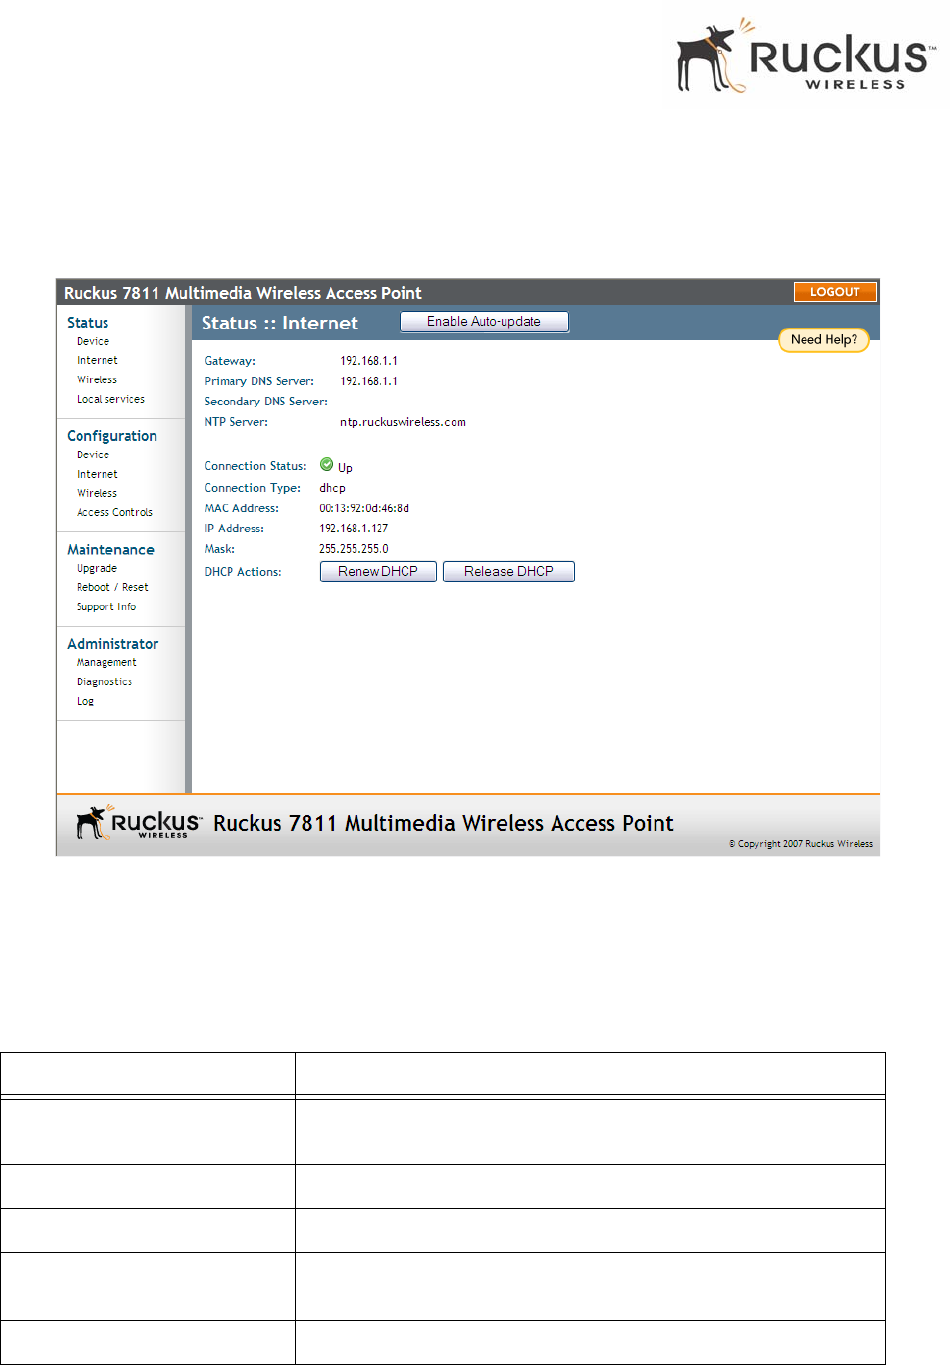Select the Status menu heading

click(88, 323)
